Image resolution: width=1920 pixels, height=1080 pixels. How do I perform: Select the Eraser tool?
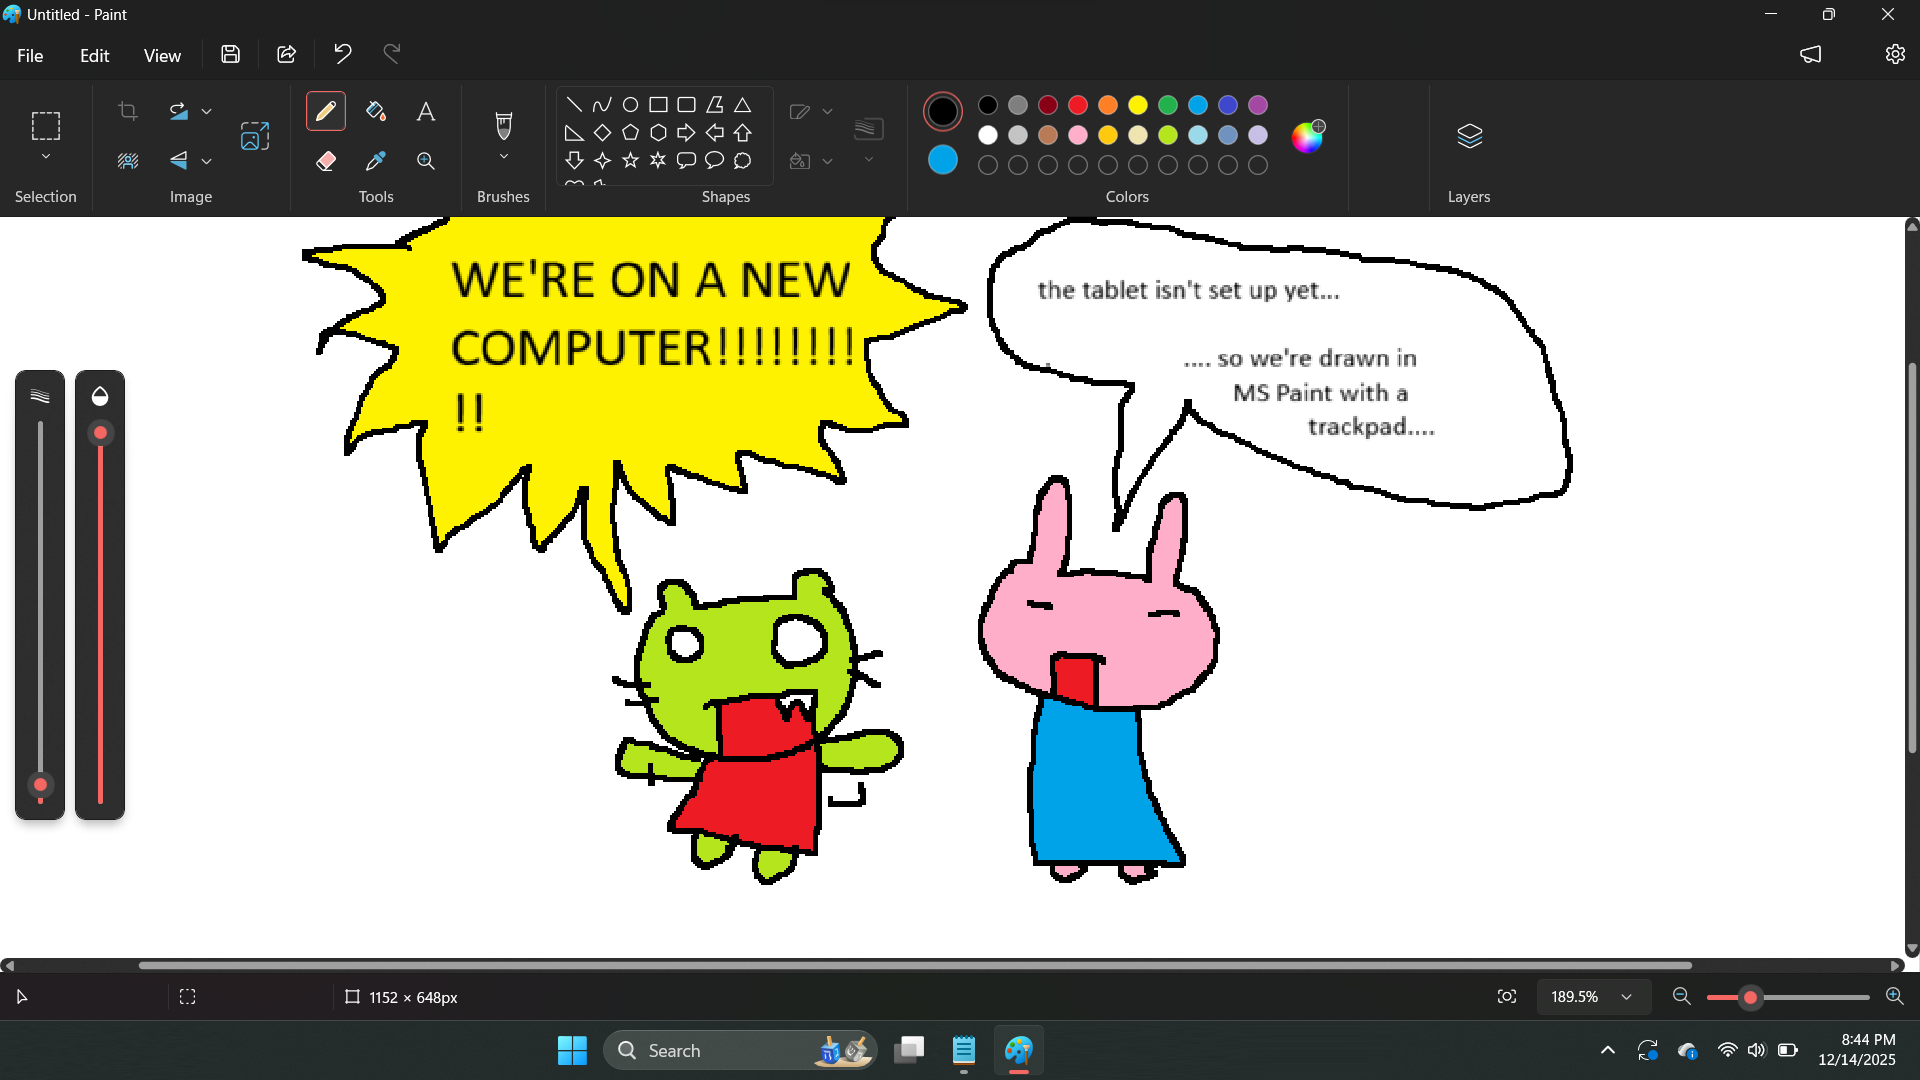(x=326, y=161)
